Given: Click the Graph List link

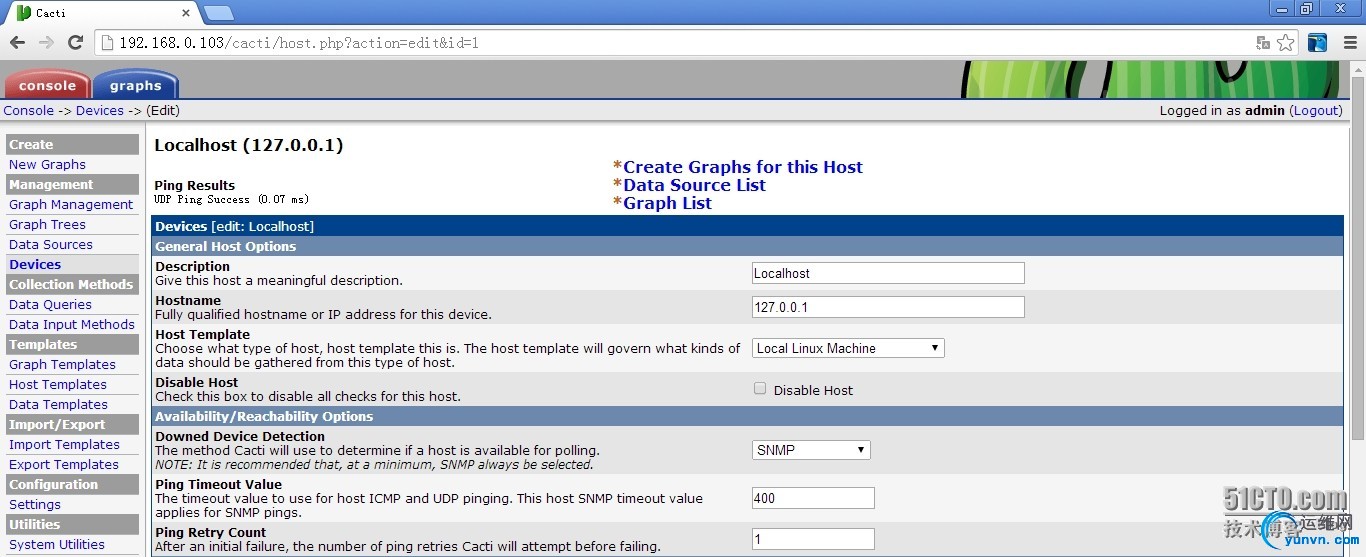Looking at the screenshot, I should tap(667, 203).
